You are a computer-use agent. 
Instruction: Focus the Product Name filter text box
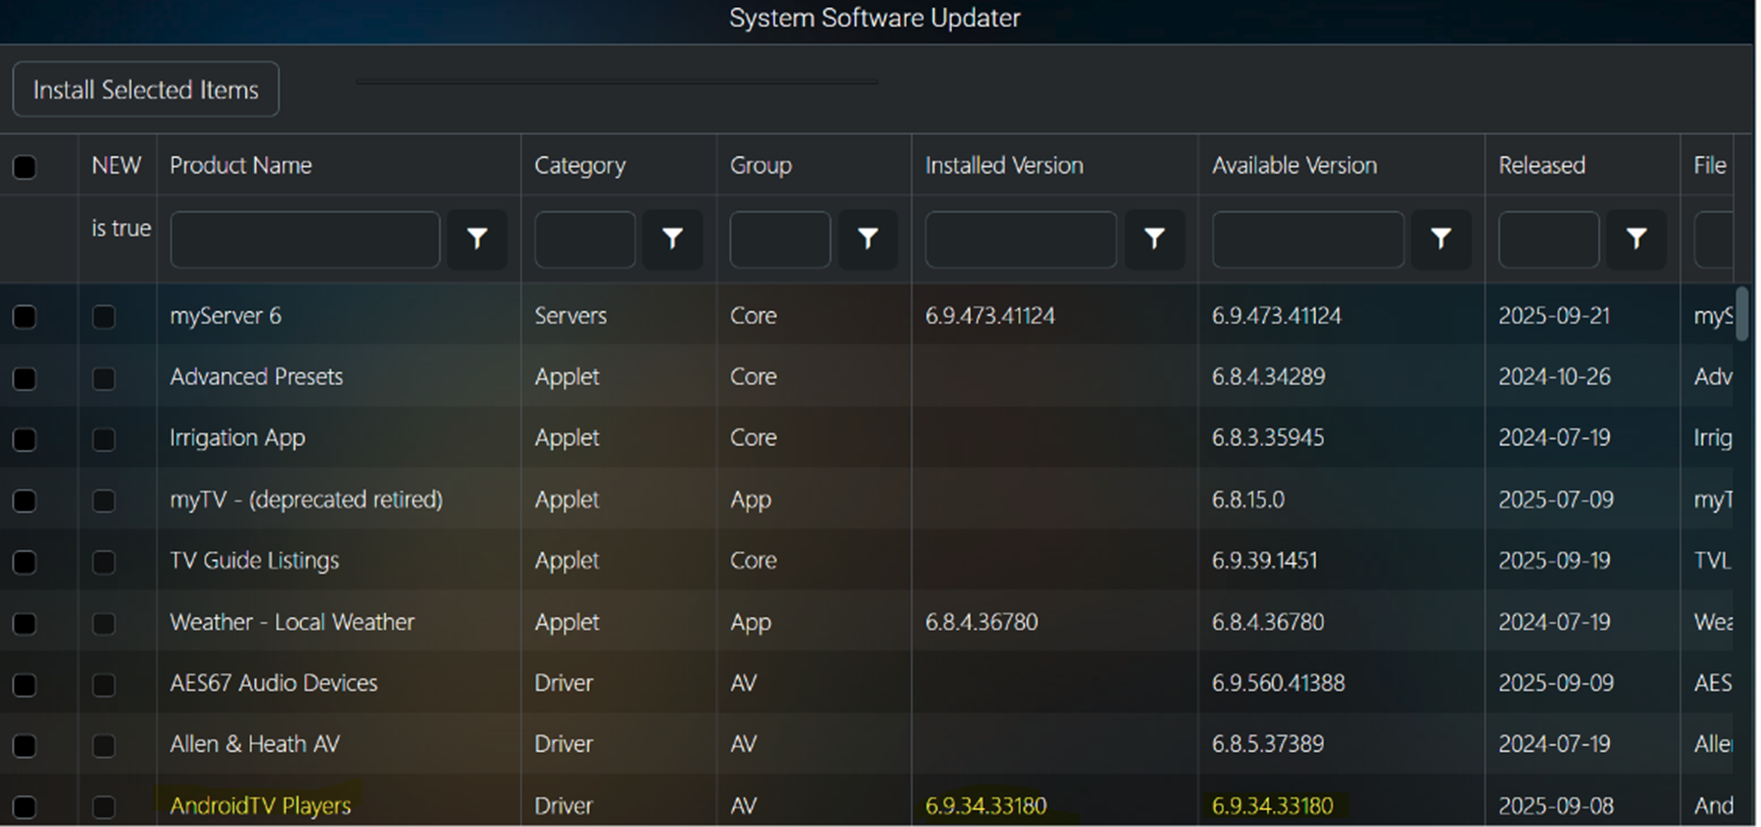pos(305,239)
